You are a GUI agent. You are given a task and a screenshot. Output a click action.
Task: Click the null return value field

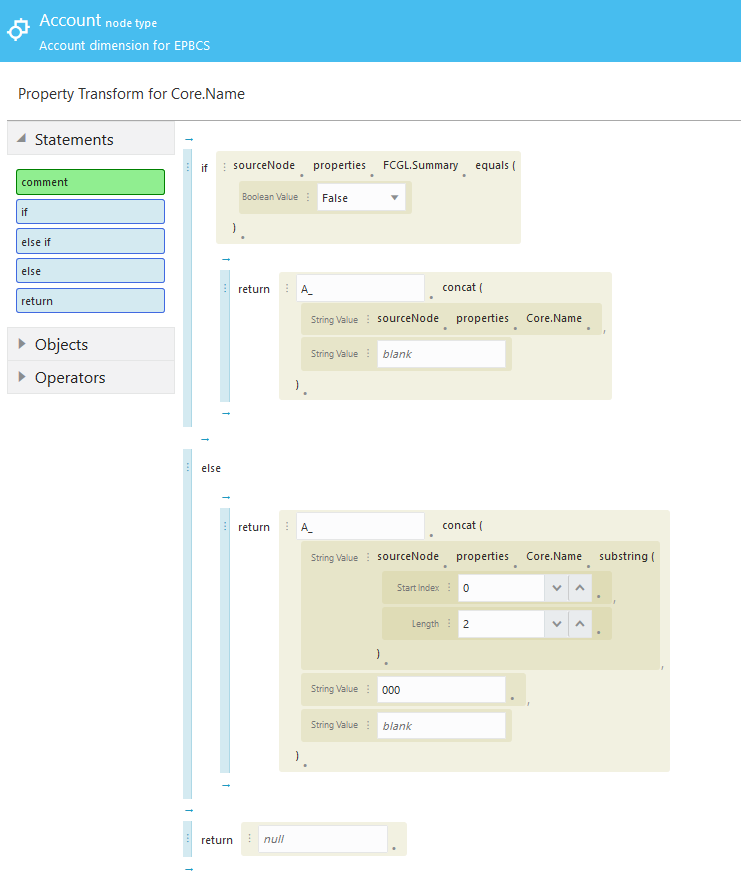(322, 840)
